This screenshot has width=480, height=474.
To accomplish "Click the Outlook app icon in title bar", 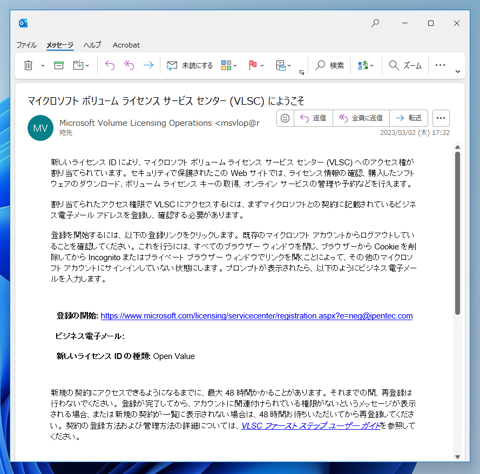I will point(23,23).
